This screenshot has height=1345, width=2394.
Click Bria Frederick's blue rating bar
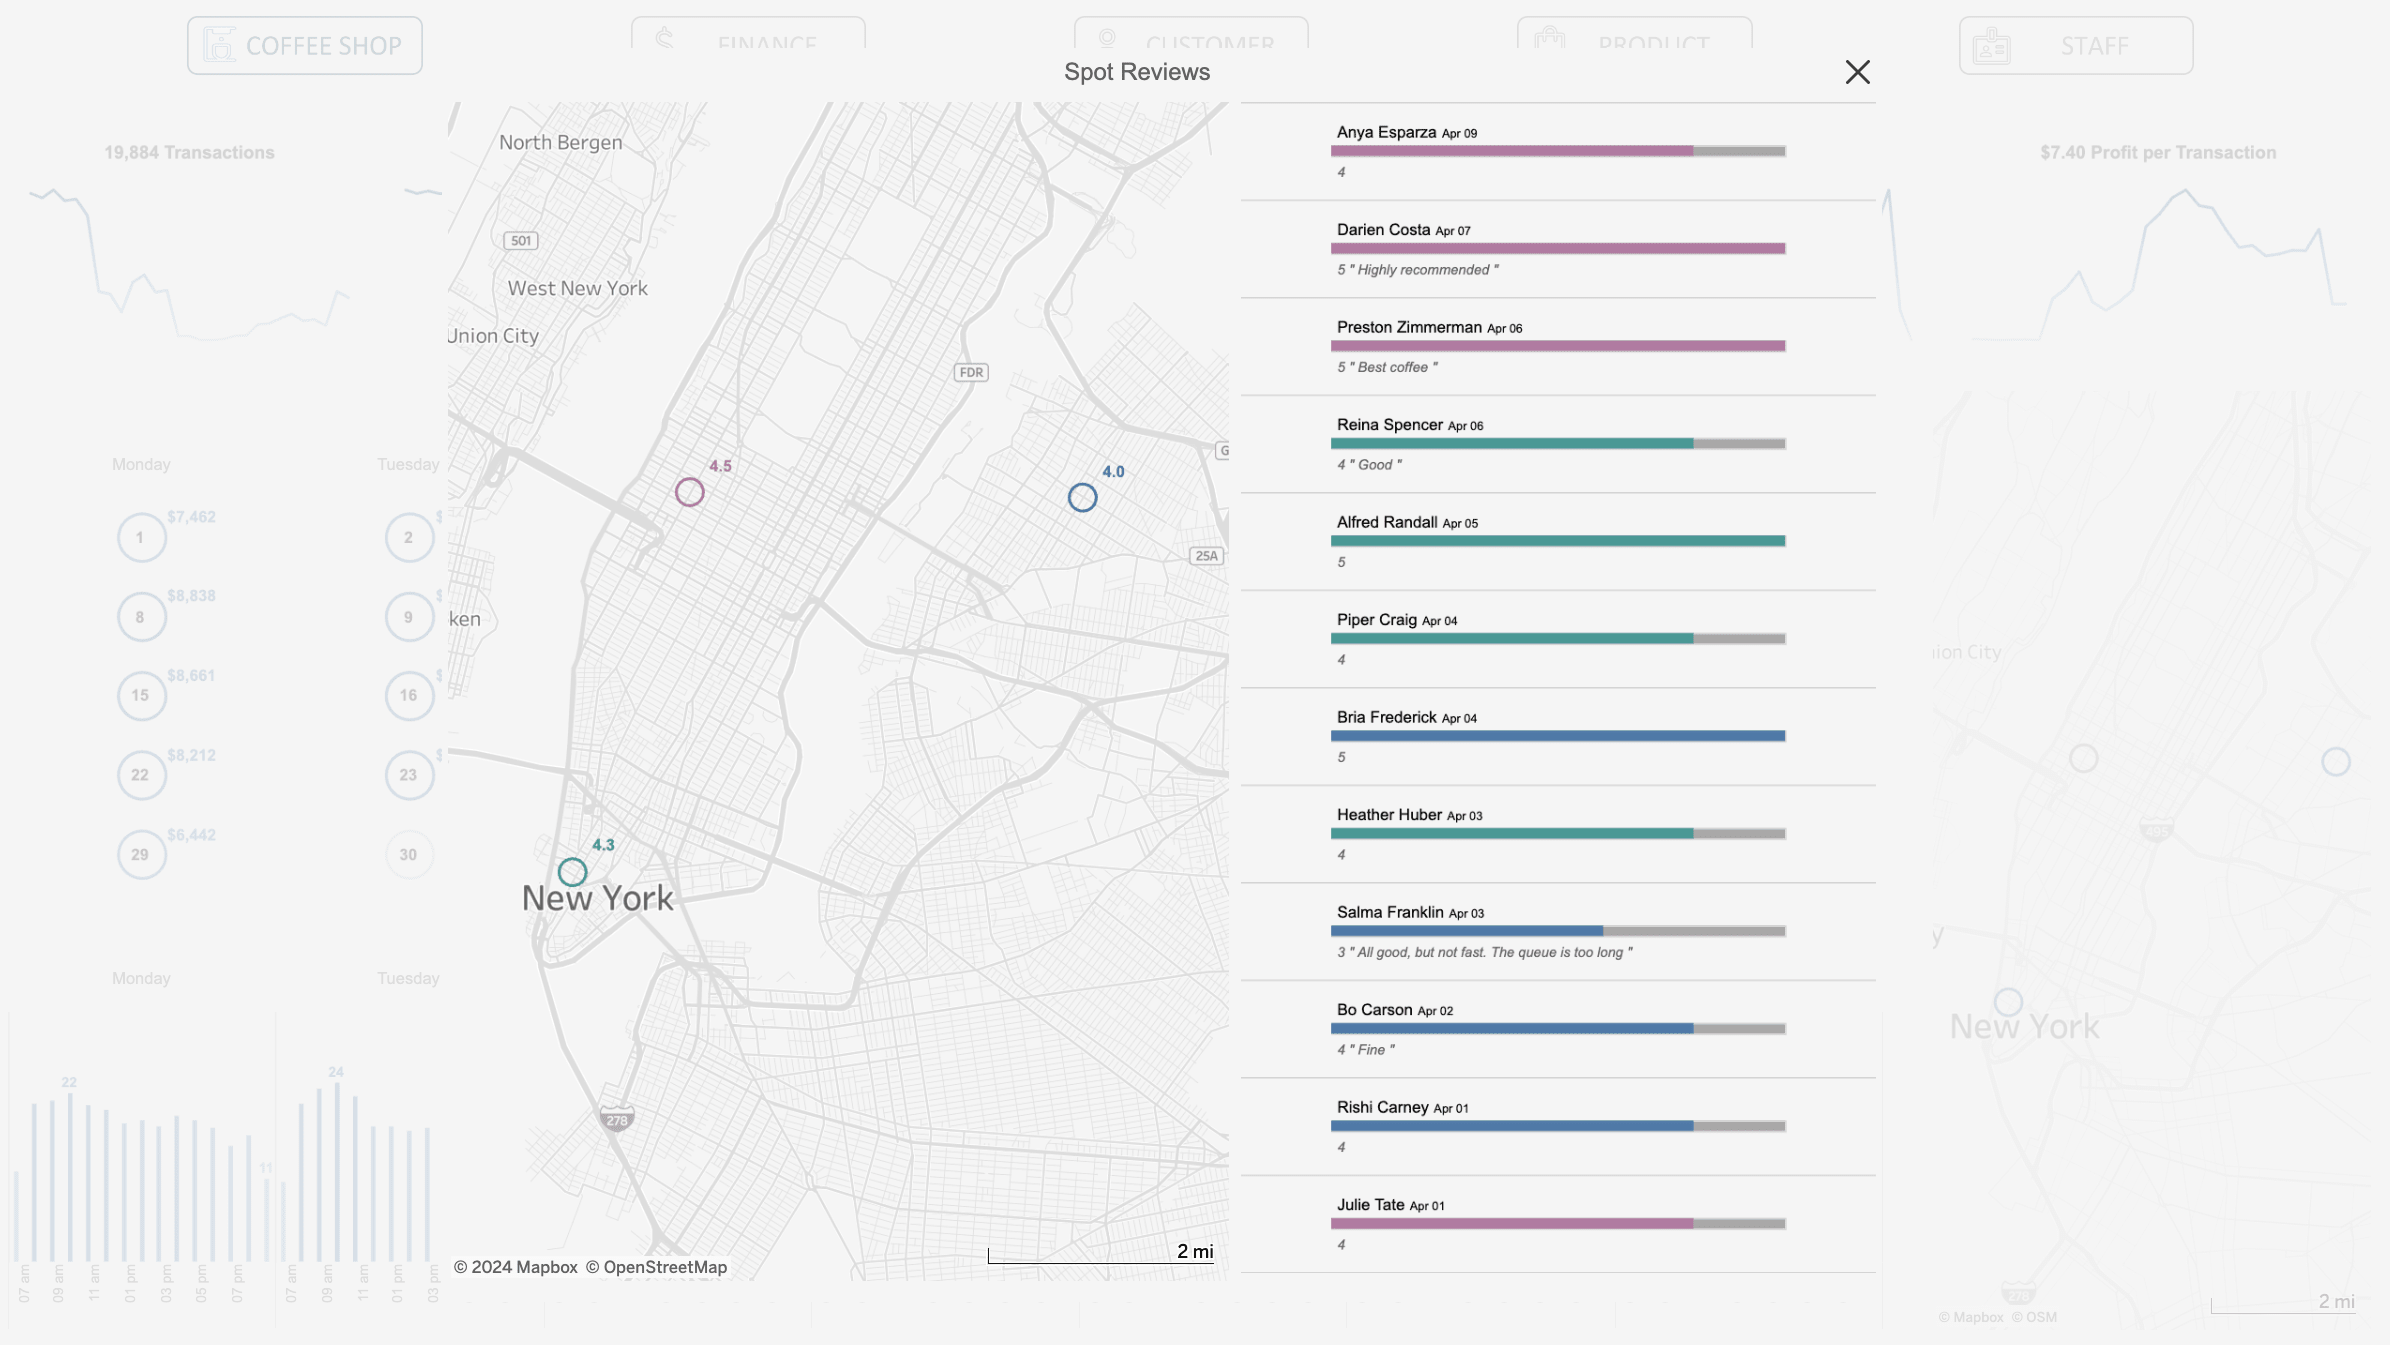(x=1557, y=736)
